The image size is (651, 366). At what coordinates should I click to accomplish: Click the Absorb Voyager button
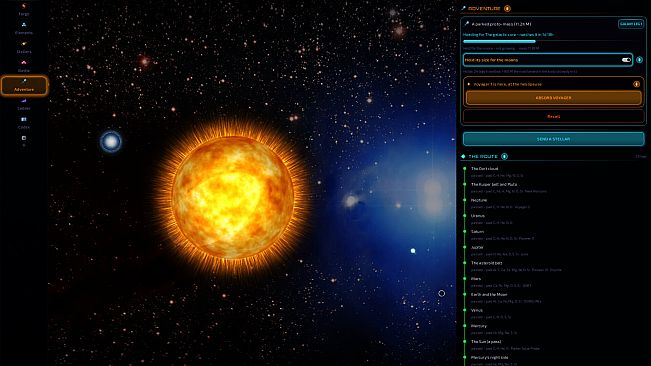pyautogui.click(x=553, y=98)
